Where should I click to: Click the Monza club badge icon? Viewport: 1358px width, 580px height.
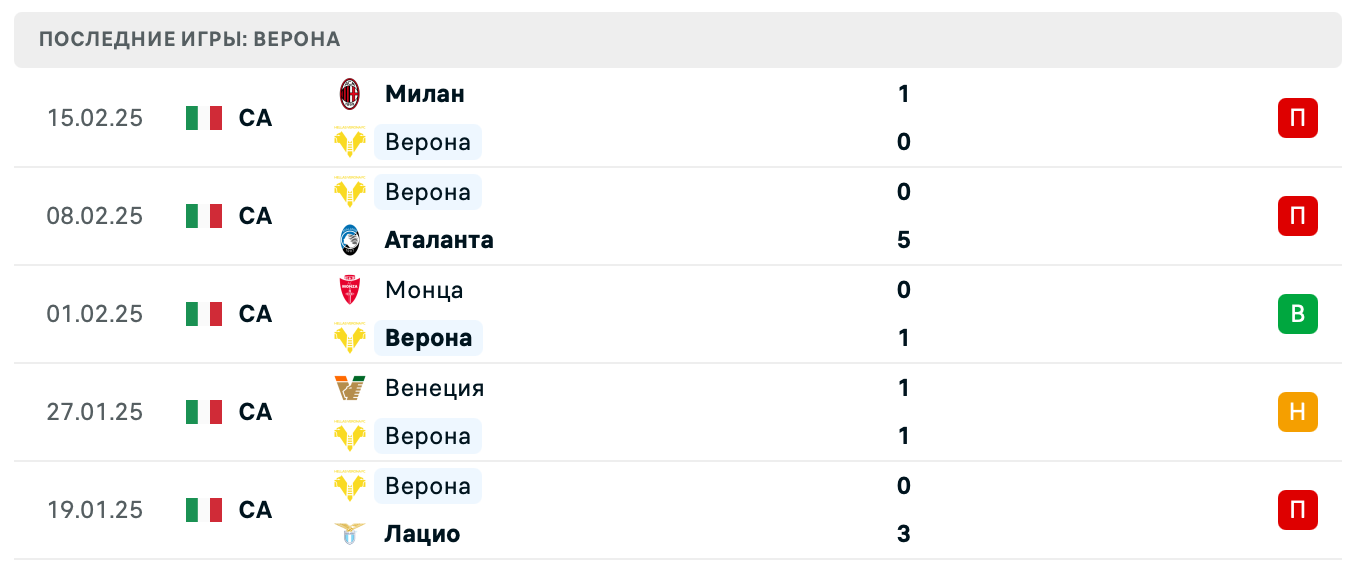click(352, 290)
